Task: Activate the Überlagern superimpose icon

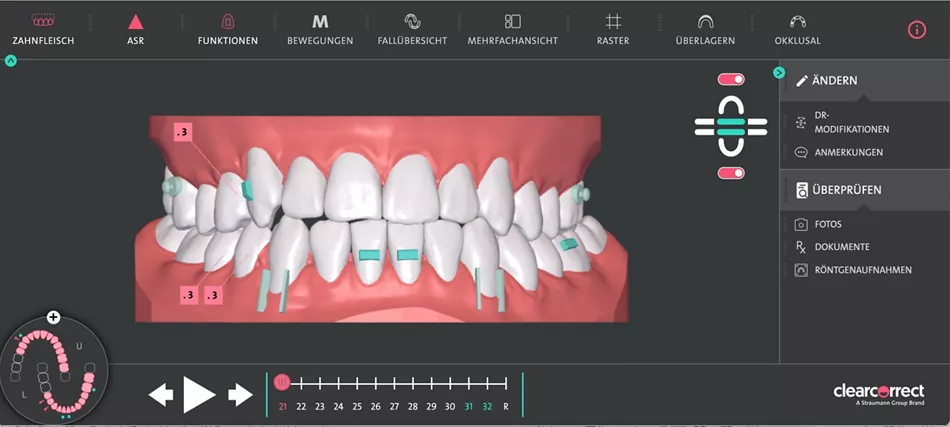Action: [705, 22]
